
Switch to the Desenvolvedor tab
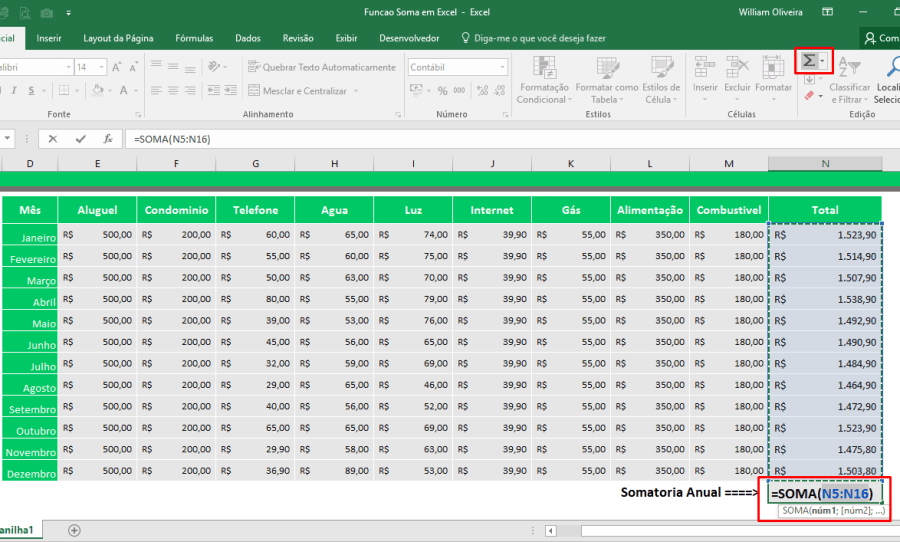click(x=409, y=38)
